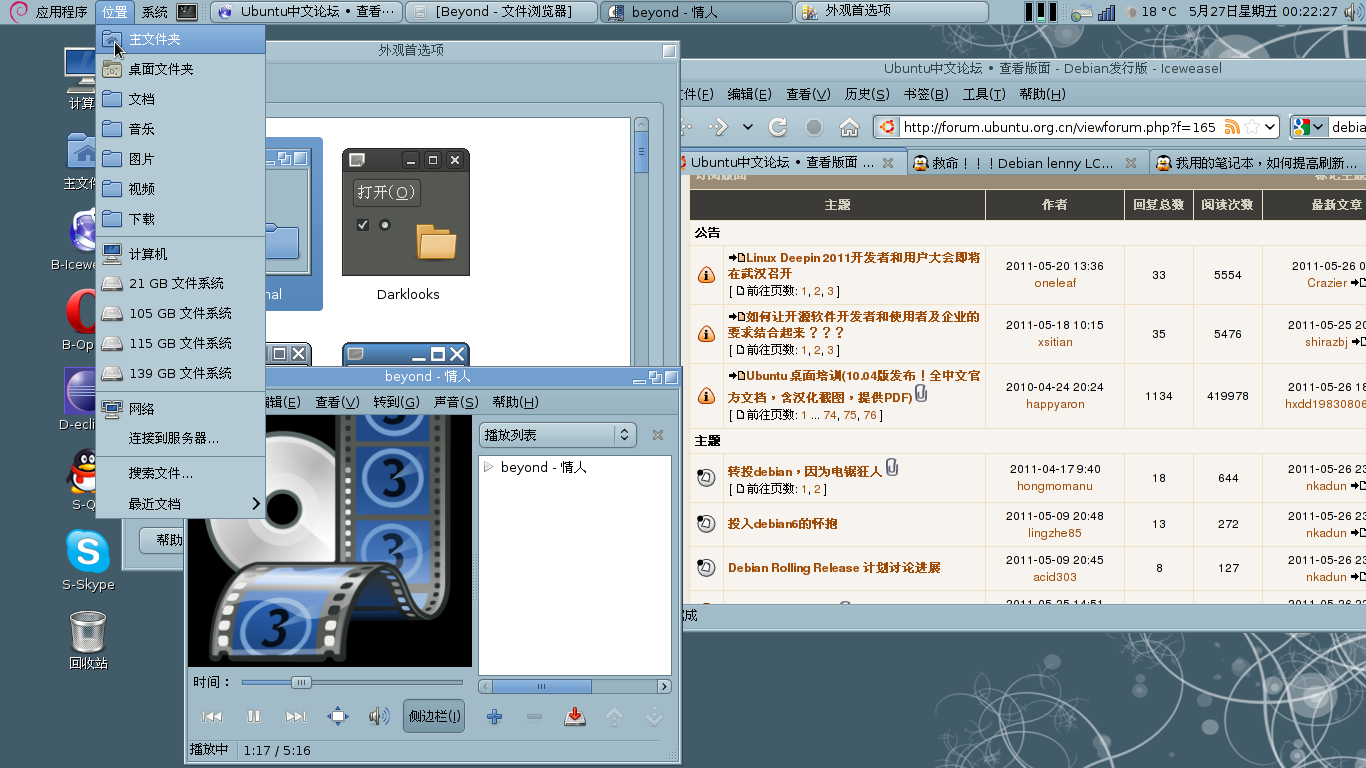Open the 声音 menu in the player
1366x768 pixels.
coord(456,402)
